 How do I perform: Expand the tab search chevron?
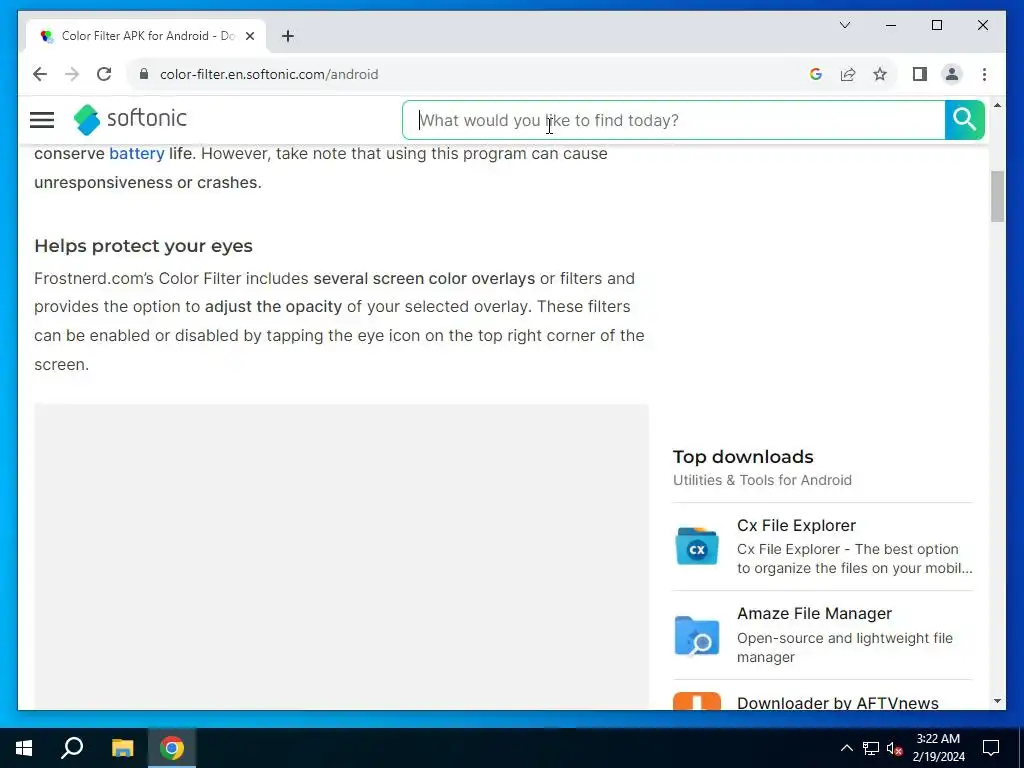pyautogui.click(x=844, y=25)
